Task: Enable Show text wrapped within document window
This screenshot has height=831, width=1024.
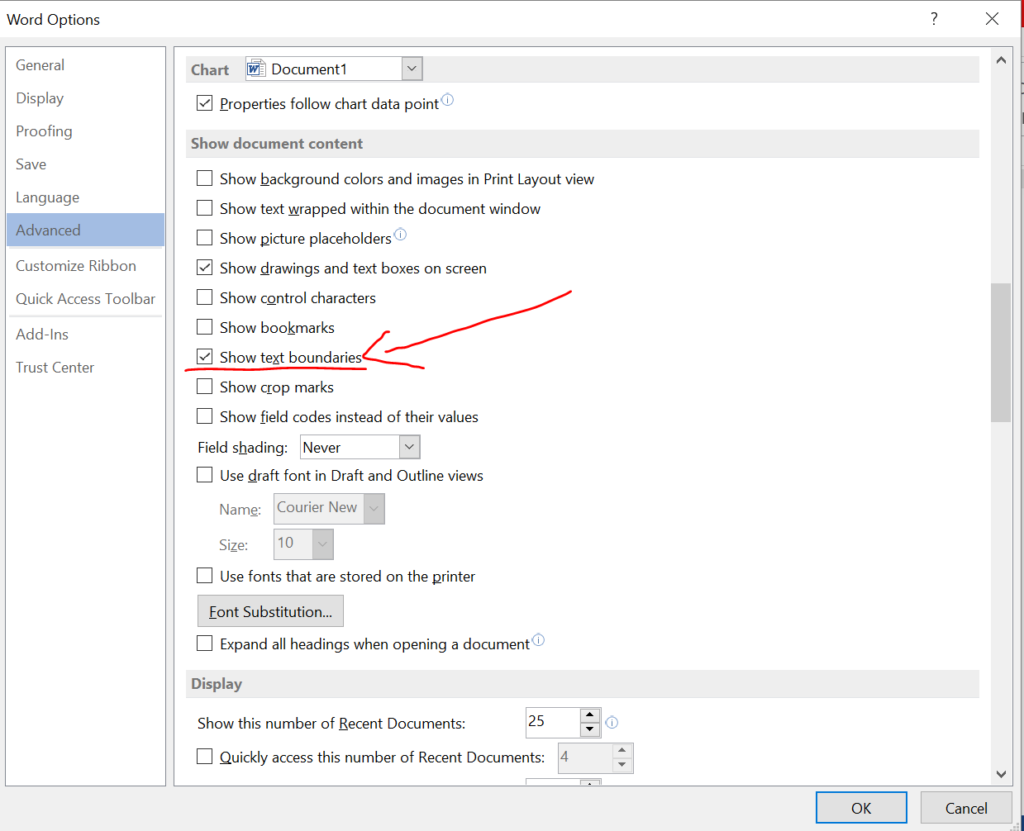Action: coord(204,208)
